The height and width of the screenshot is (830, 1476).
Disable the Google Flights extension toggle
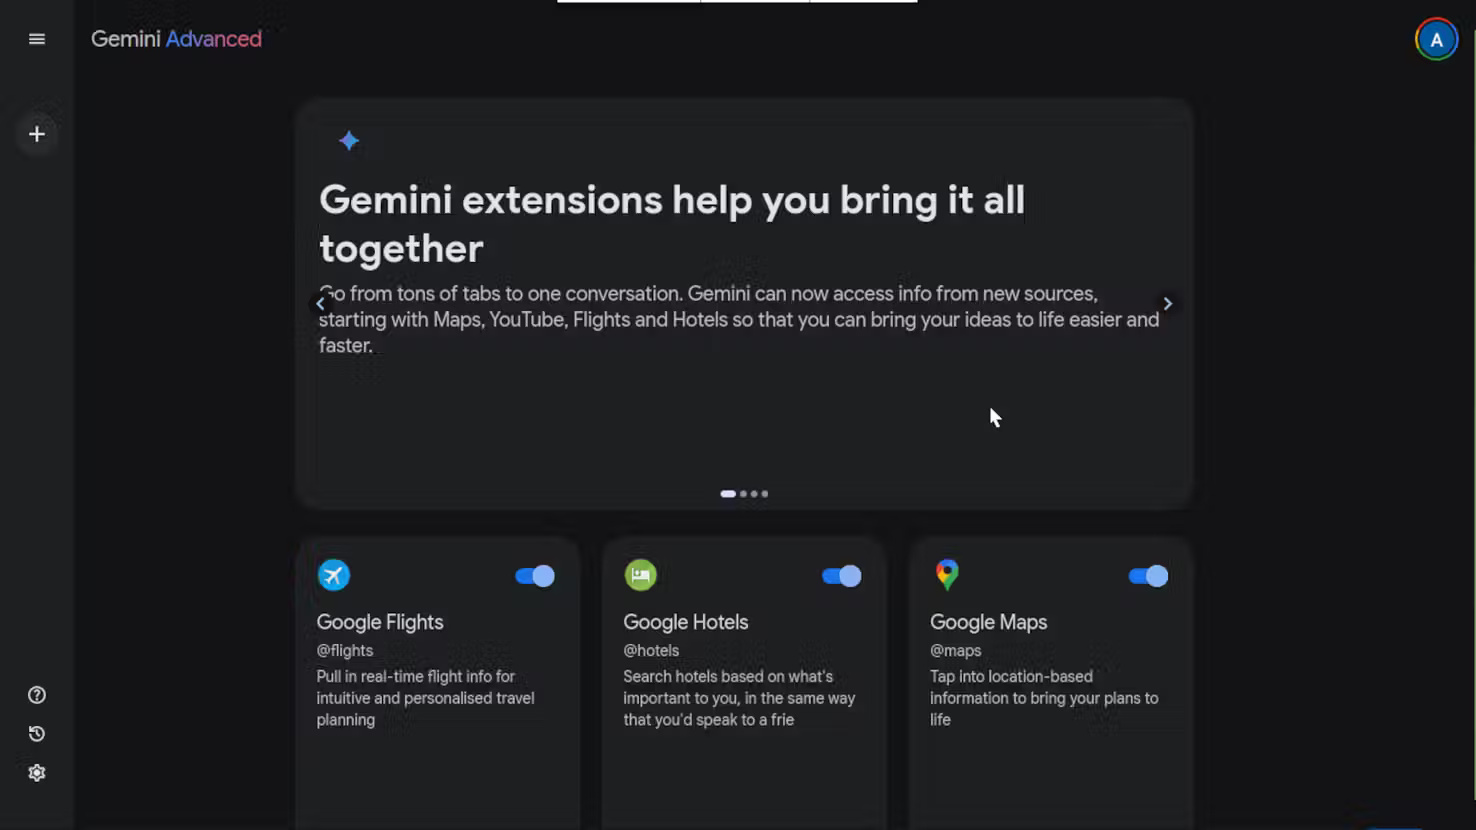click(x=535, y=576)
